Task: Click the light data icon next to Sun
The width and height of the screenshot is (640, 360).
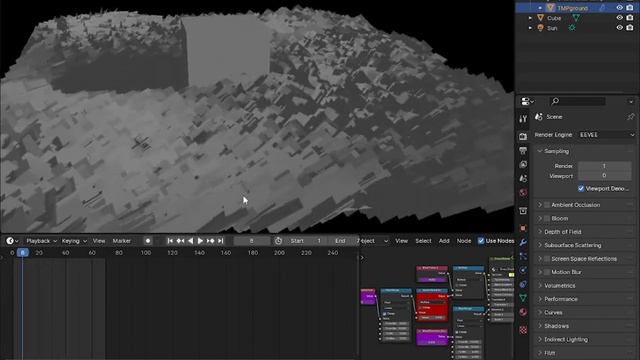Action: 572,28
